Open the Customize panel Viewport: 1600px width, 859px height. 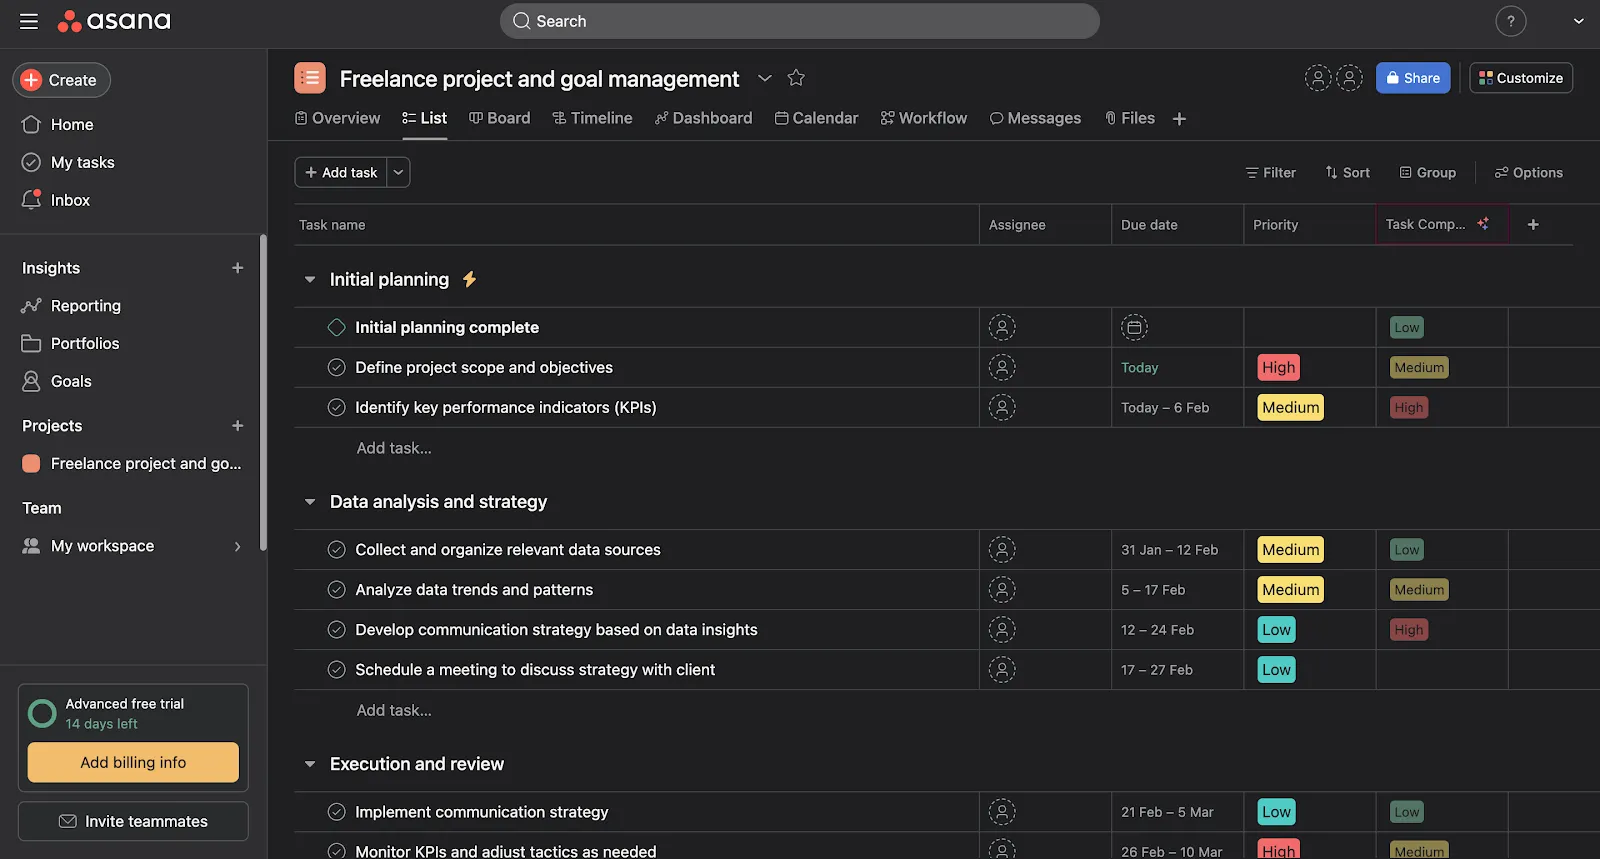coord(1521,78)
